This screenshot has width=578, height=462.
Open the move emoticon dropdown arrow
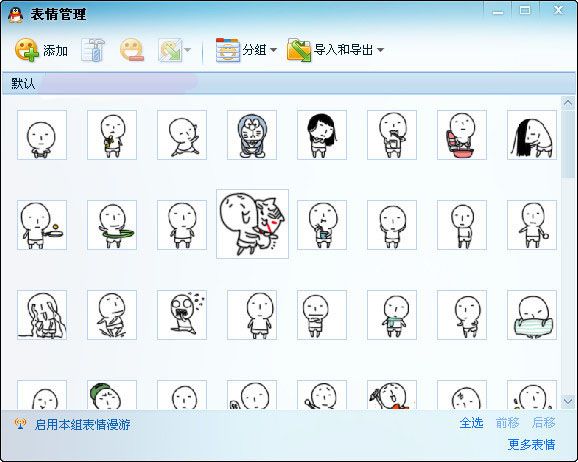point(188,50)
